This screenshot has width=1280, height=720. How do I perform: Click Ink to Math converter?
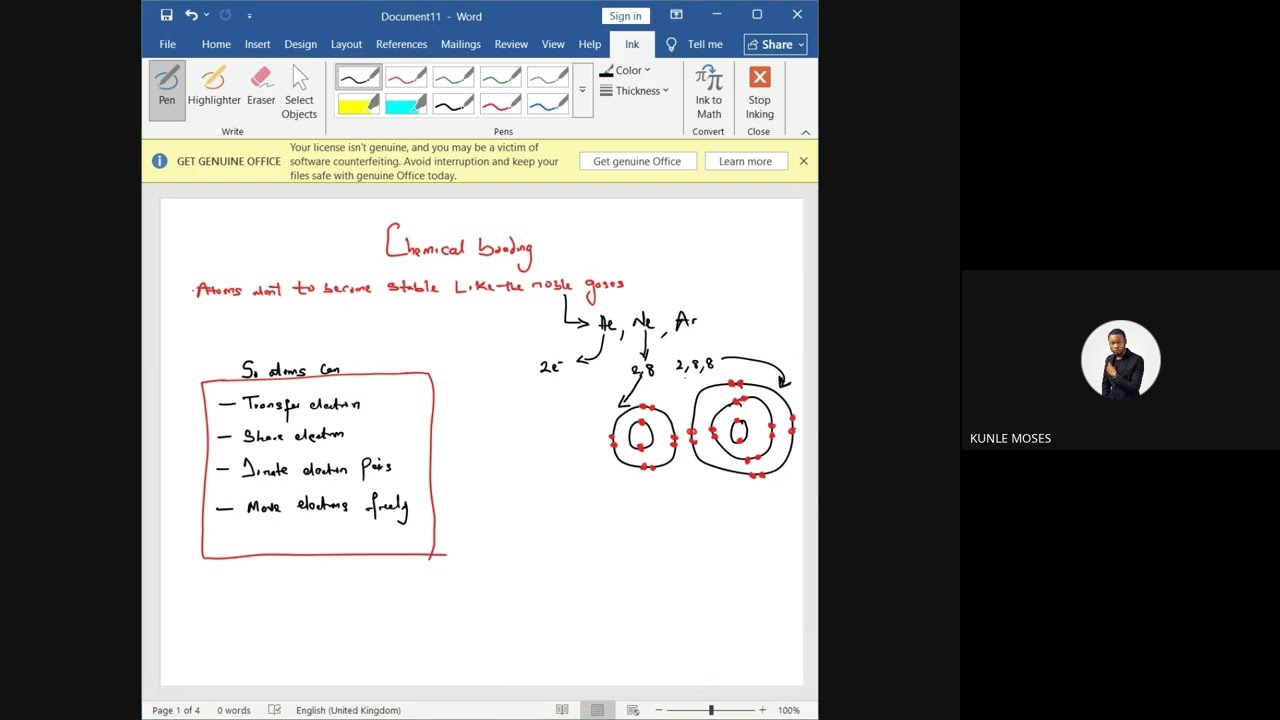coord(709,92)
